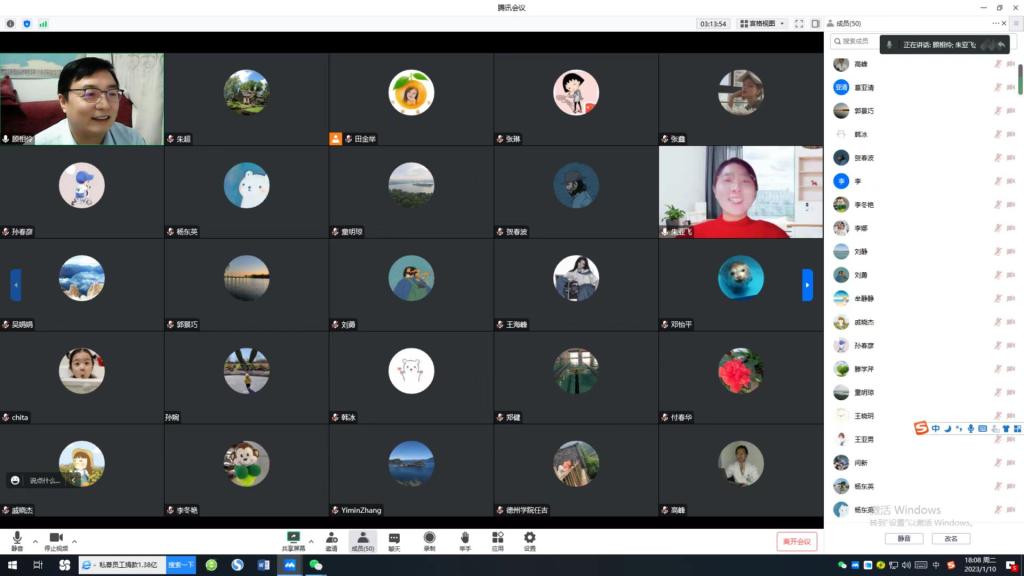Screen dimensions: 1024x576
Task: Open WeChat from the Windows taskbar
Action: 315,565
